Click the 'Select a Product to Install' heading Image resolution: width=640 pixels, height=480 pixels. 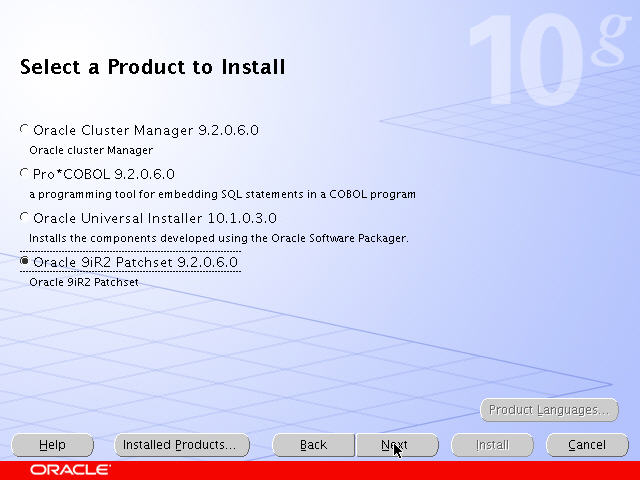pyautogui.click(x=152, y=67)
